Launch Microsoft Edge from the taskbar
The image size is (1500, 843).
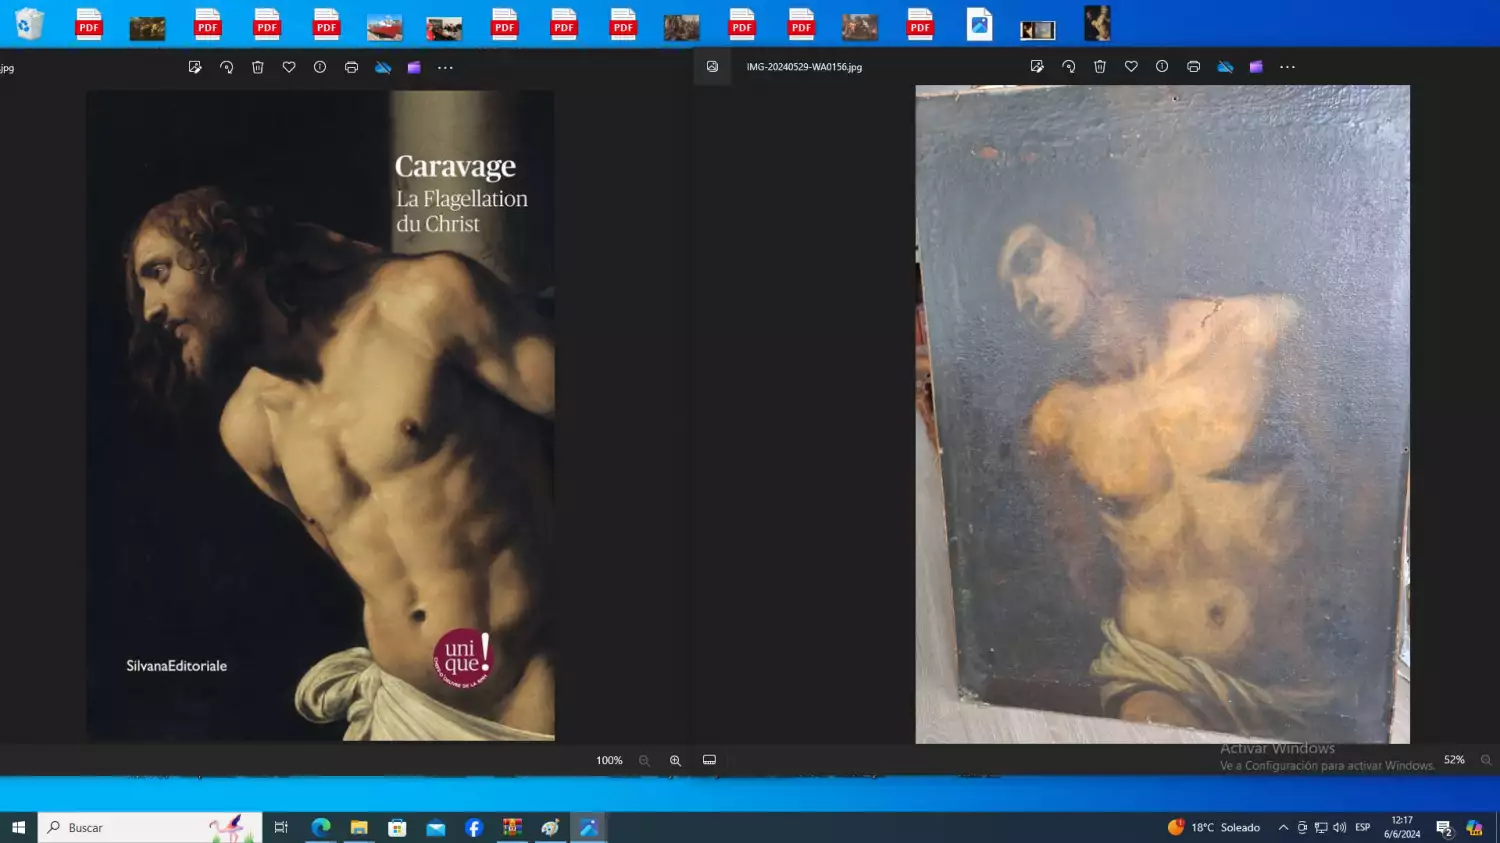(x=321, y=827)
